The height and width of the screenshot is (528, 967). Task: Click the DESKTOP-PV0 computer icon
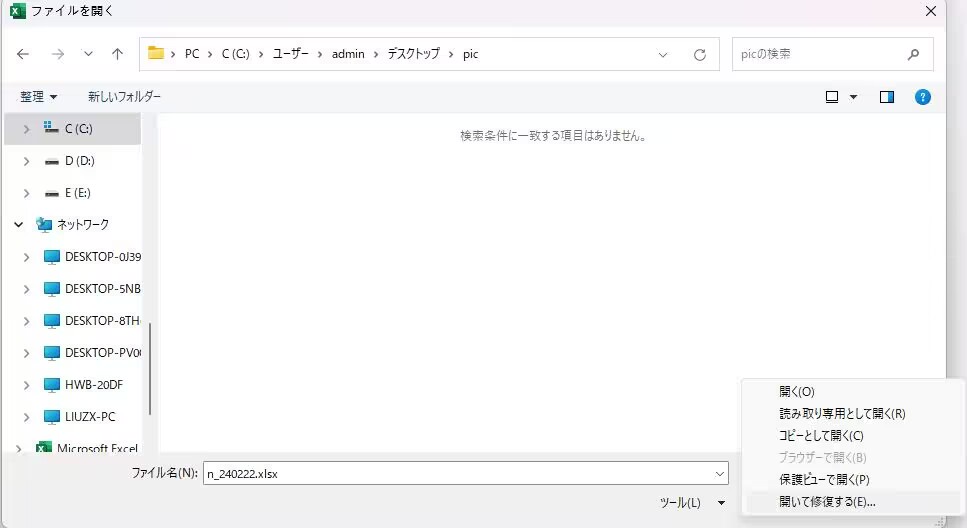point(52,353)
